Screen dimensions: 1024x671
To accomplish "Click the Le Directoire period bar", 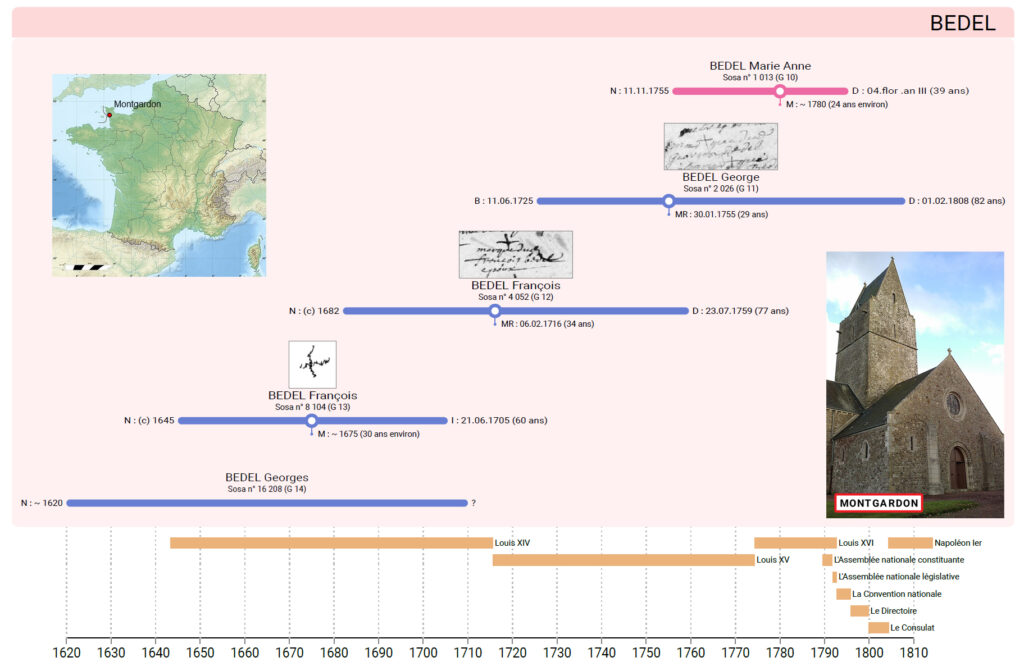I will pyautogui.click(x=859, y=611).
